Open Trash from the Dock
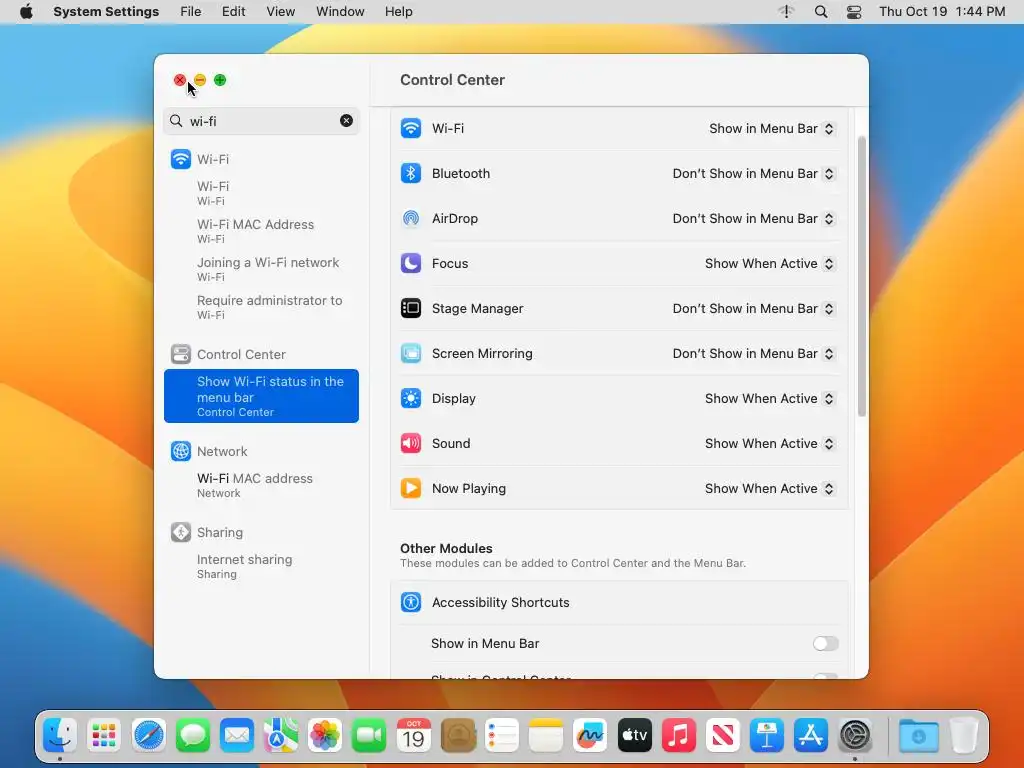Image resolution: width=1024 pixels, height=768 pixels. [x=963, y=736]
